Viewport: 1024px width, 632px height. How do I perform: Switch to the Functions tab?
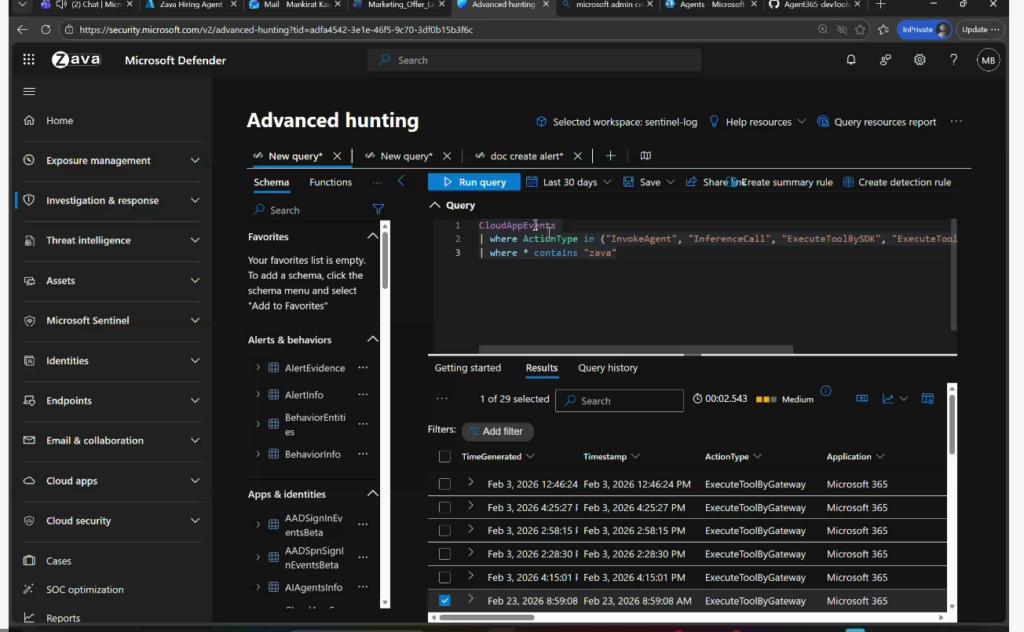(x=330, y=182)
